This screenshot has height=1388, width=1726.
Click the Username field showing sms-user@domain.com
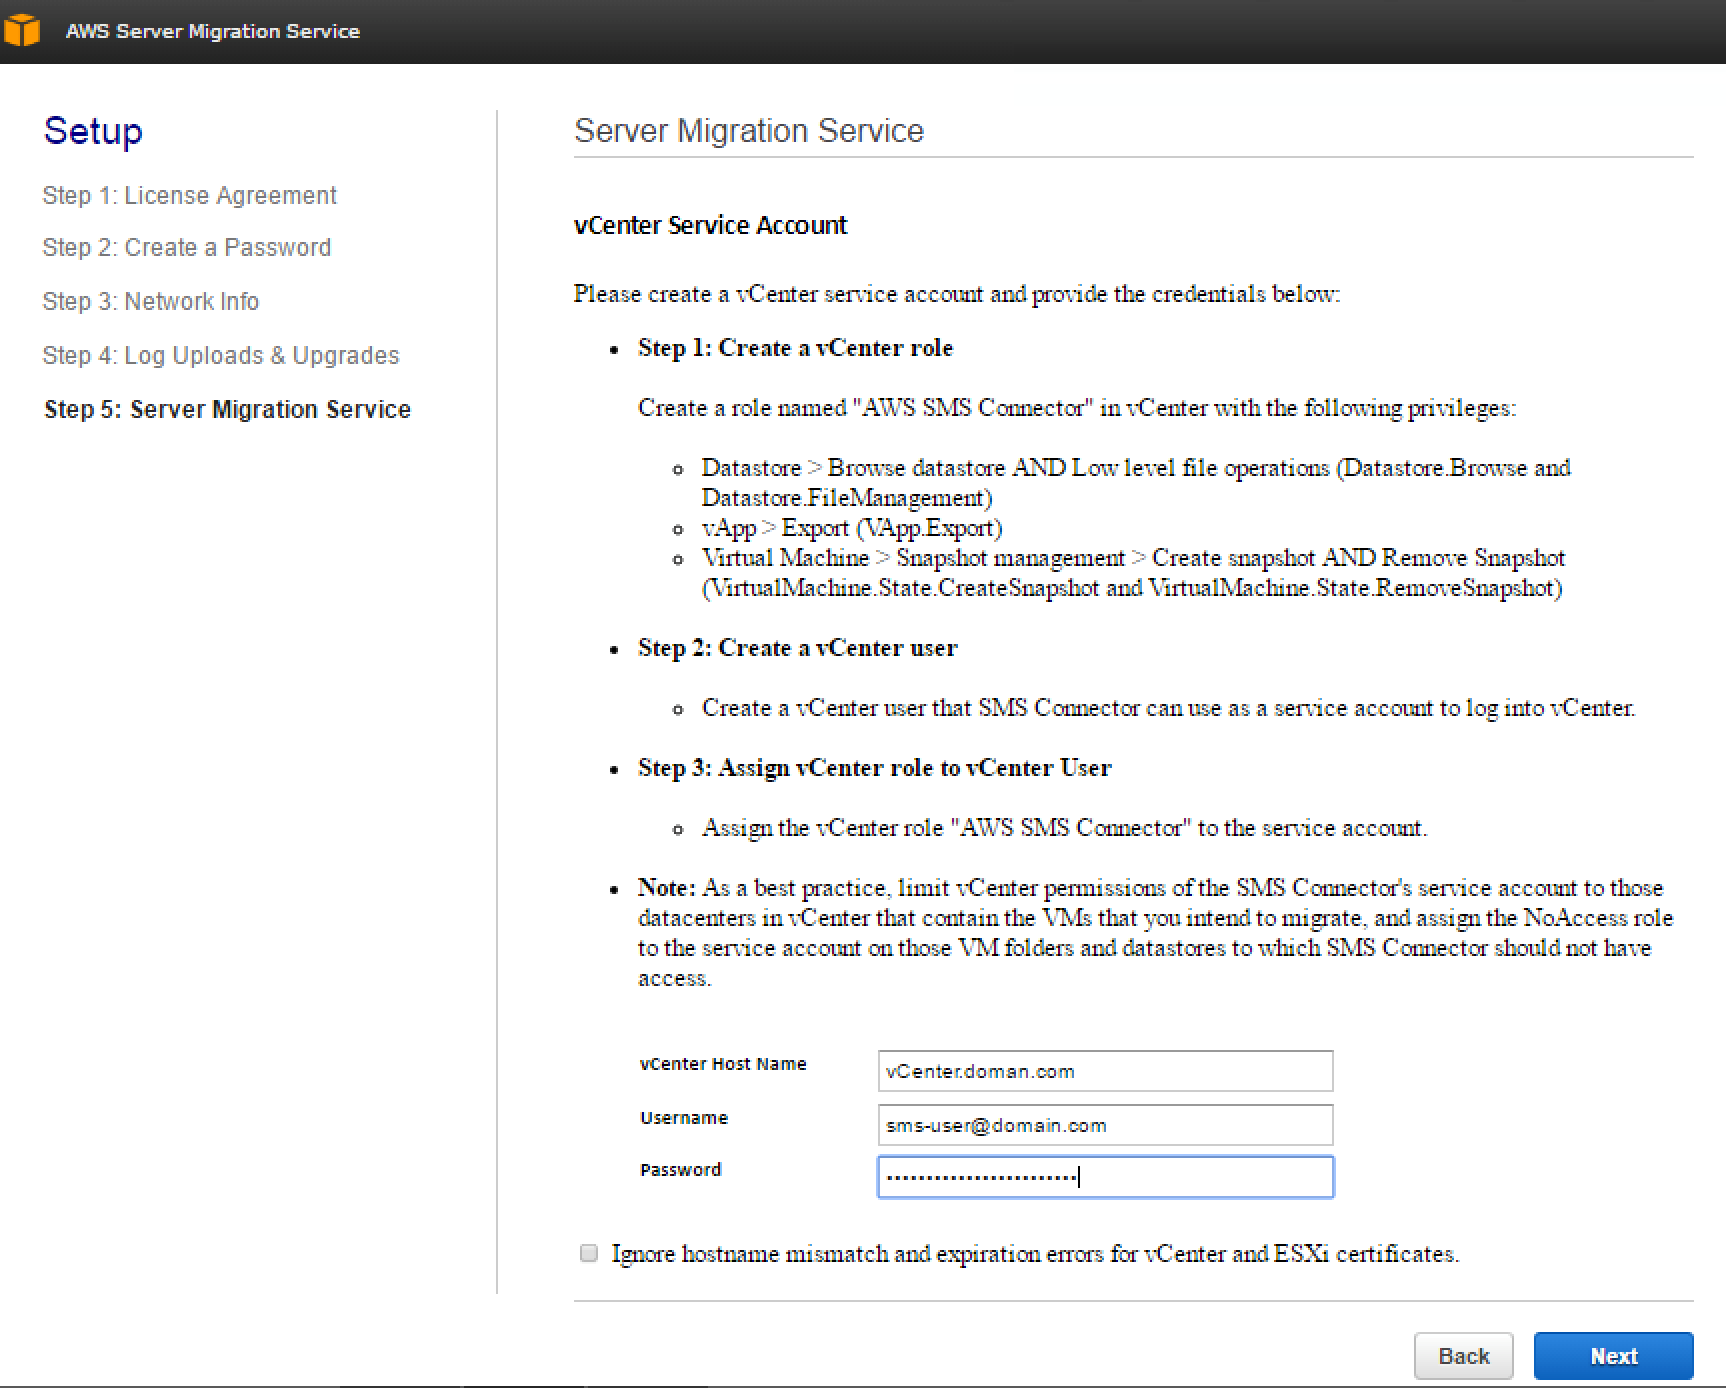(x=1104, y=1125)
